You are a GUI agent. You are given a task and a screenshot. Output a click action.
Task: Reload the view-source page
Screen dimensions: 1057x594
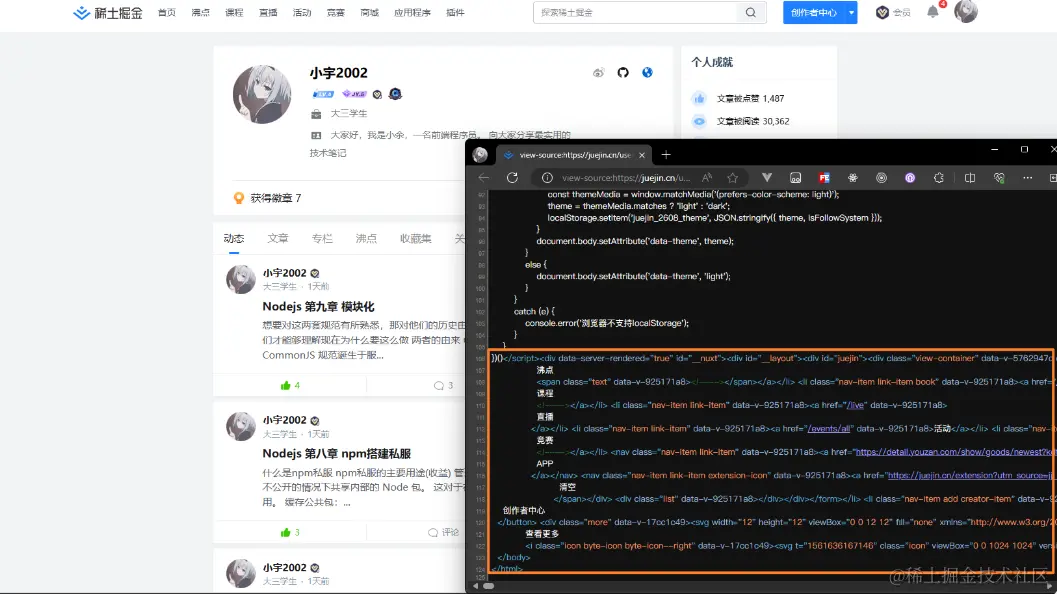[512, 178]
